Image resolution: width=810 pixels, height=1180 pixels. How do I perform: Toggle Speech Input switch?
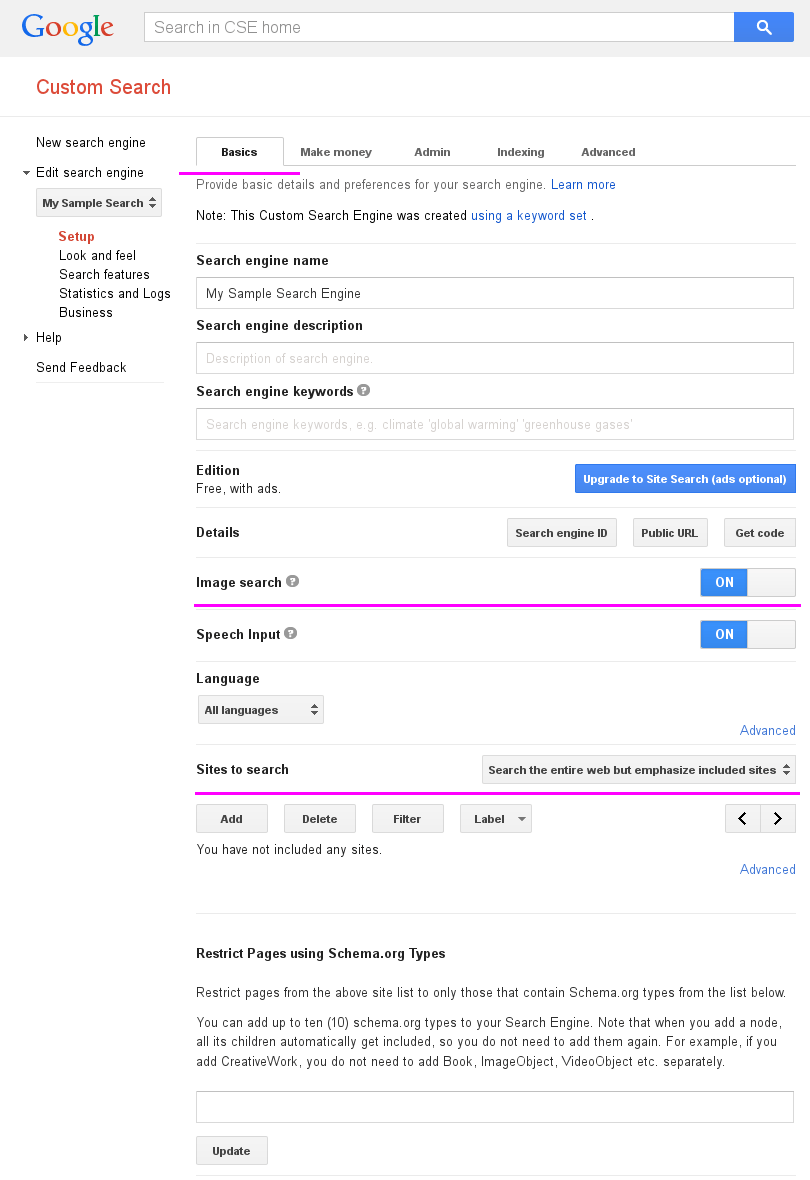point(748,634)
